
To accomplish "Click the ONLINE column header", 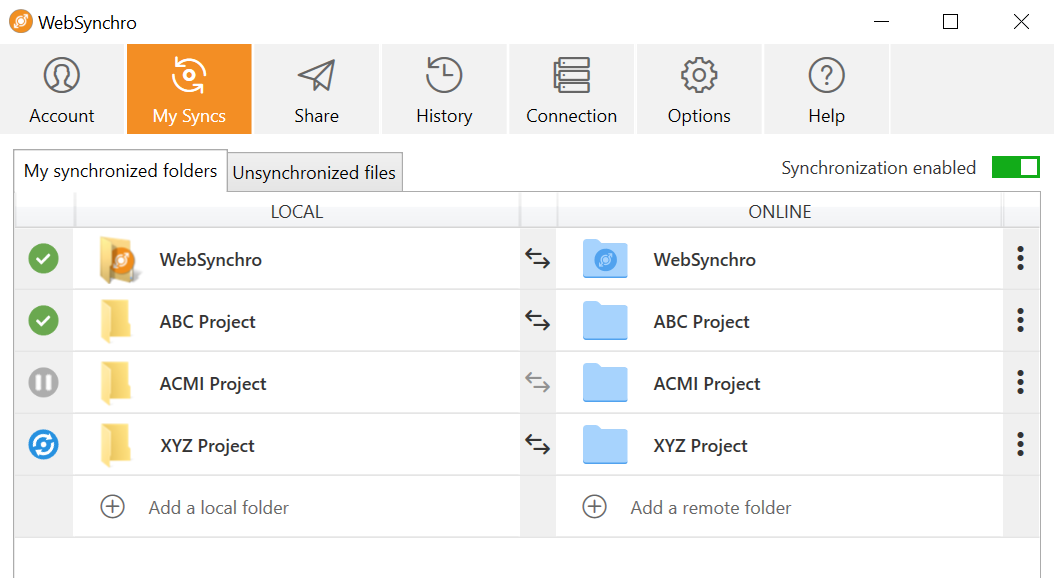I will [x=780, y=212].
